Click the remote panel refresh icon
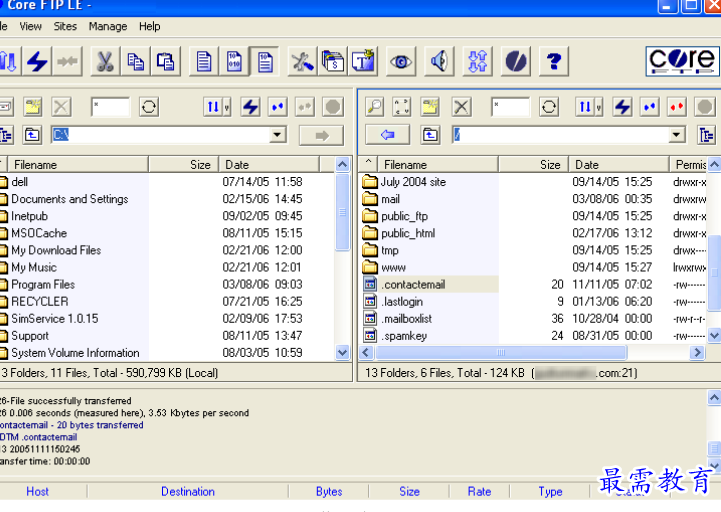721x512 pixels. [549, 107]
